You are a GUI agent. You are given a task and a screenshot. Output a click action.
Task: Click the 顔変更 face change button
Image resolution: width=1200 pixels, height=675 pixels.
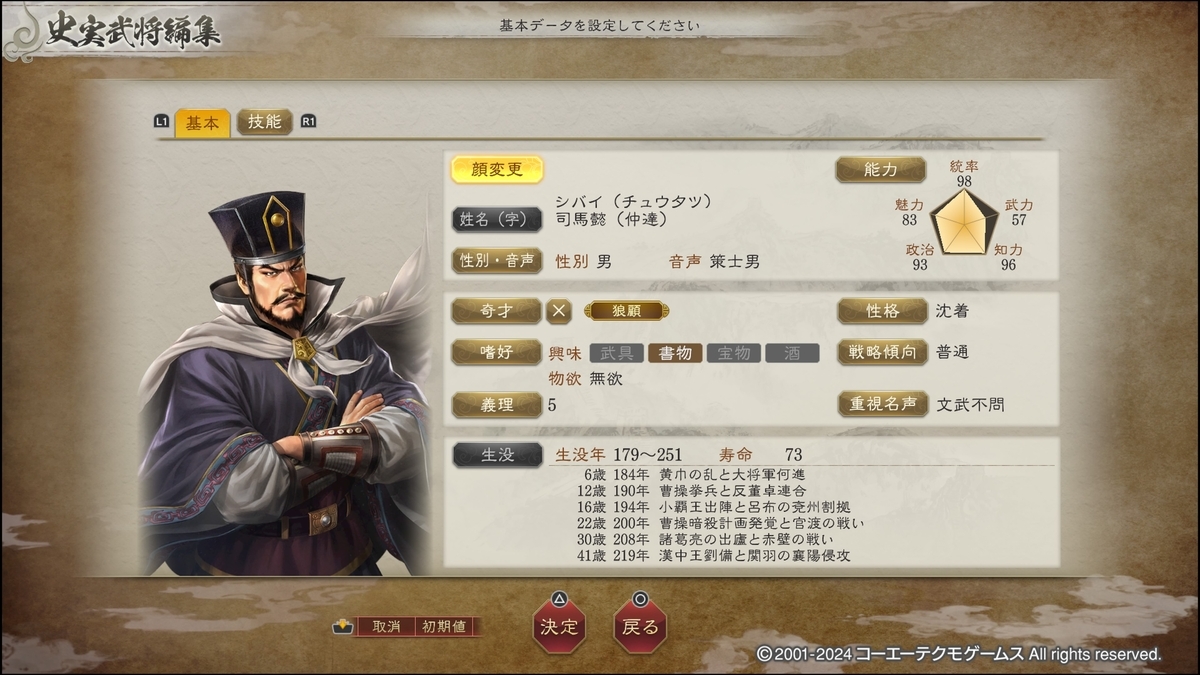click(x=497, y=170)
